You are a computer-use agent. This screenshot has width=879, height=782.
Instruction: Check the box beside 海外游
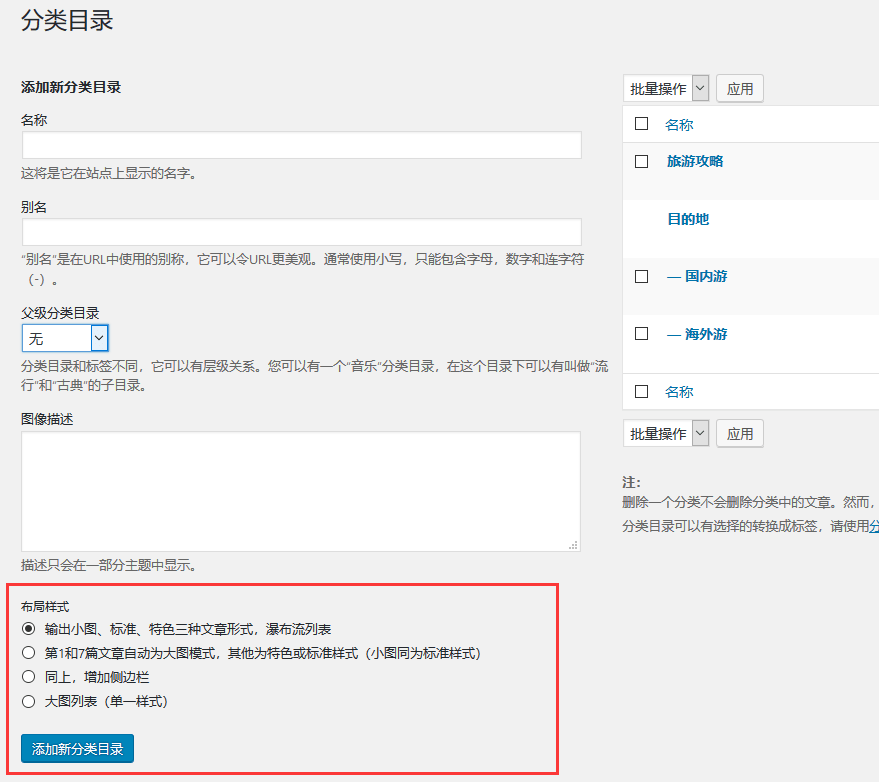[x=642, y=334]
